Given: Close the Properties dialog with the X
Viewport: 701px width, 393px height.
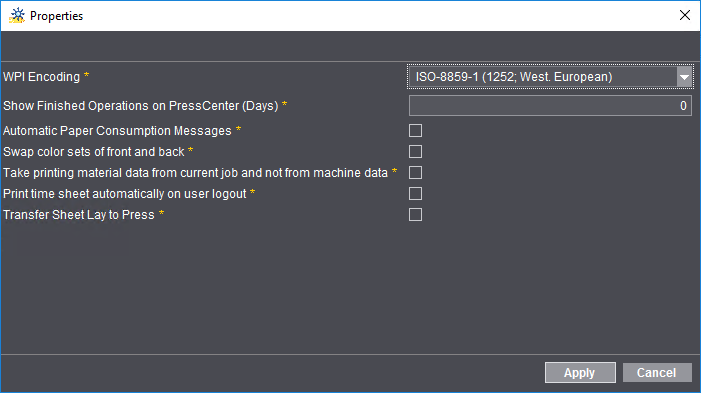Looking at the screenshot, I should point(684,15).
